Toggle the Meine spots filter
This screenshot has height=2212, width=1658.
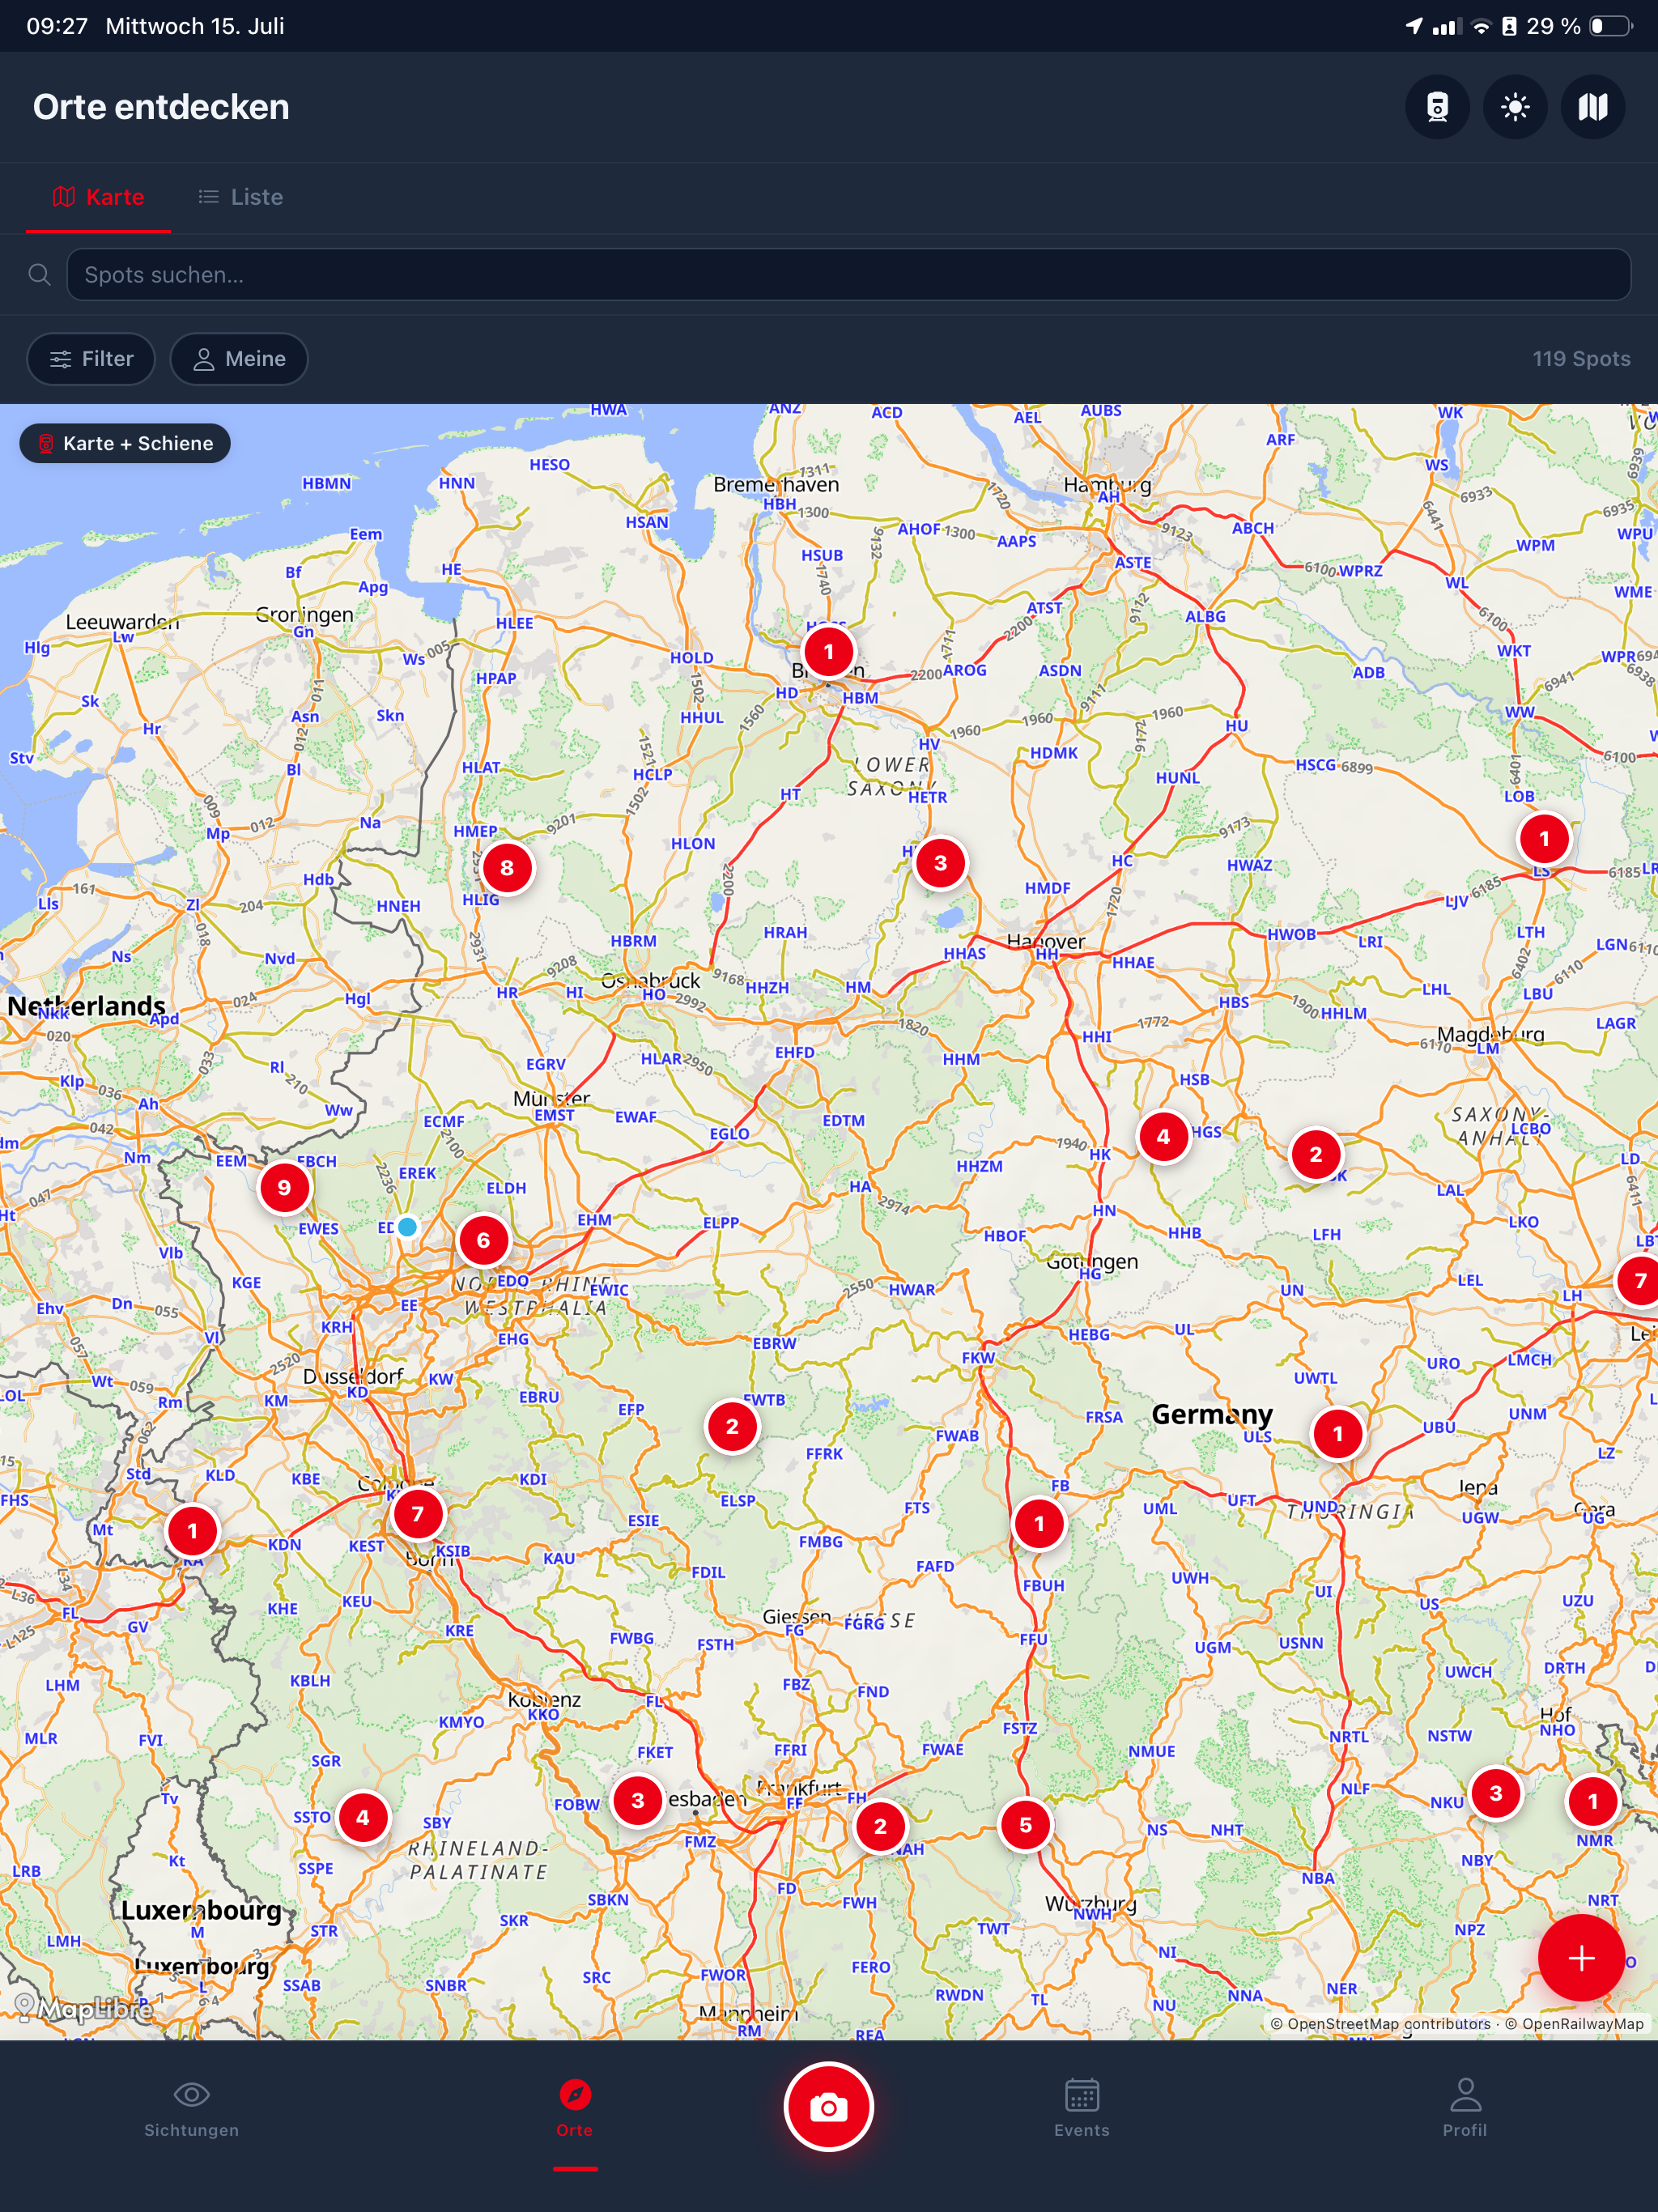tap(239, 359)
